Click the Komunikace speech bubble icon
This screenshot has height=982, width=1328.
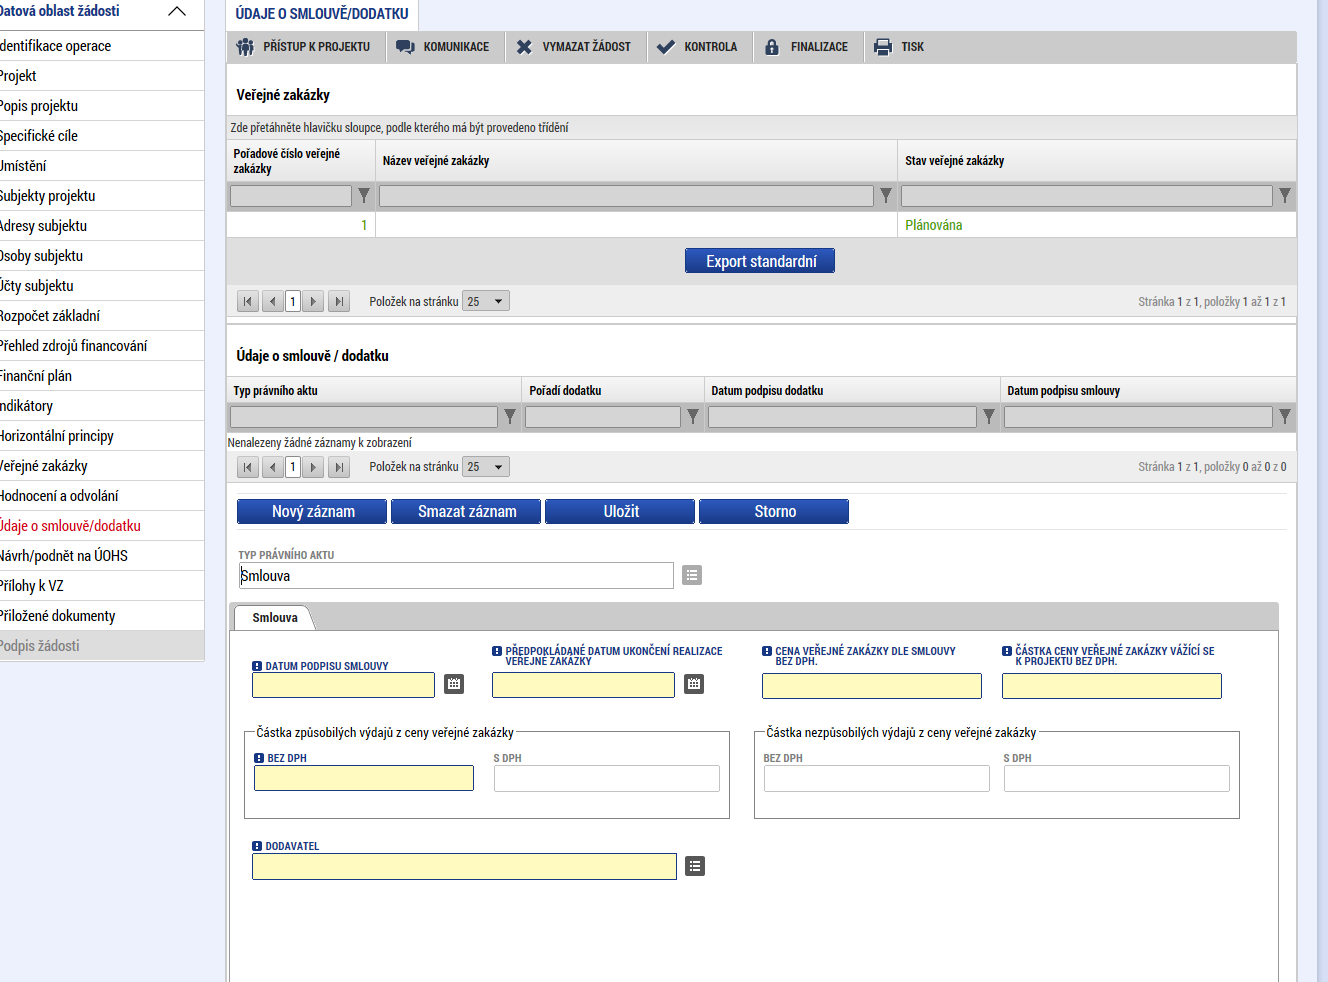pos(405,47)
